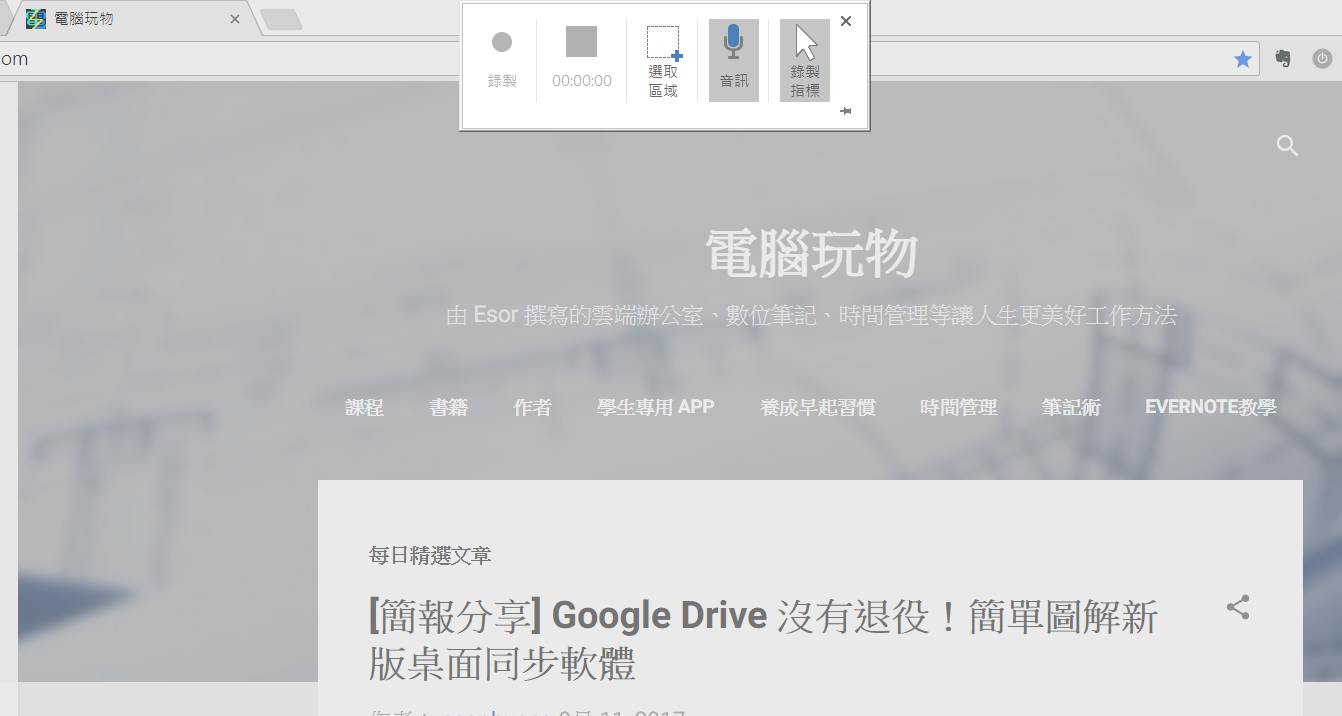The height and width of the screenshot is (716, 1342).
Task: Open the 書籍 menu item
Action: [x=448, y=407]
